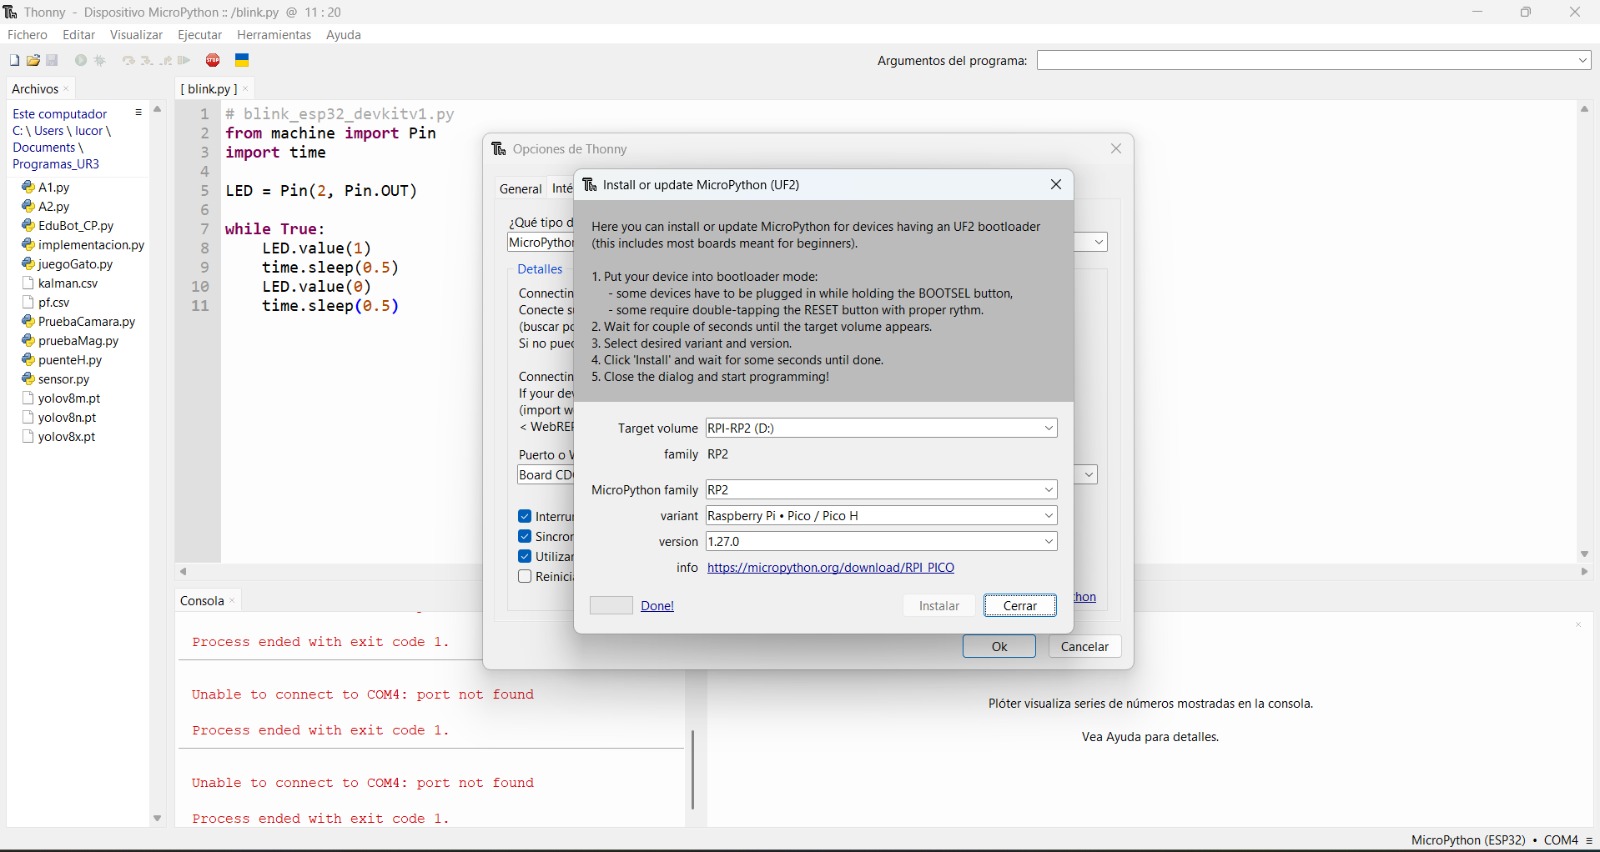Open the Archivos panel menu icon
Viewport: 1600px width, 852px height.
tap(139, 113)
